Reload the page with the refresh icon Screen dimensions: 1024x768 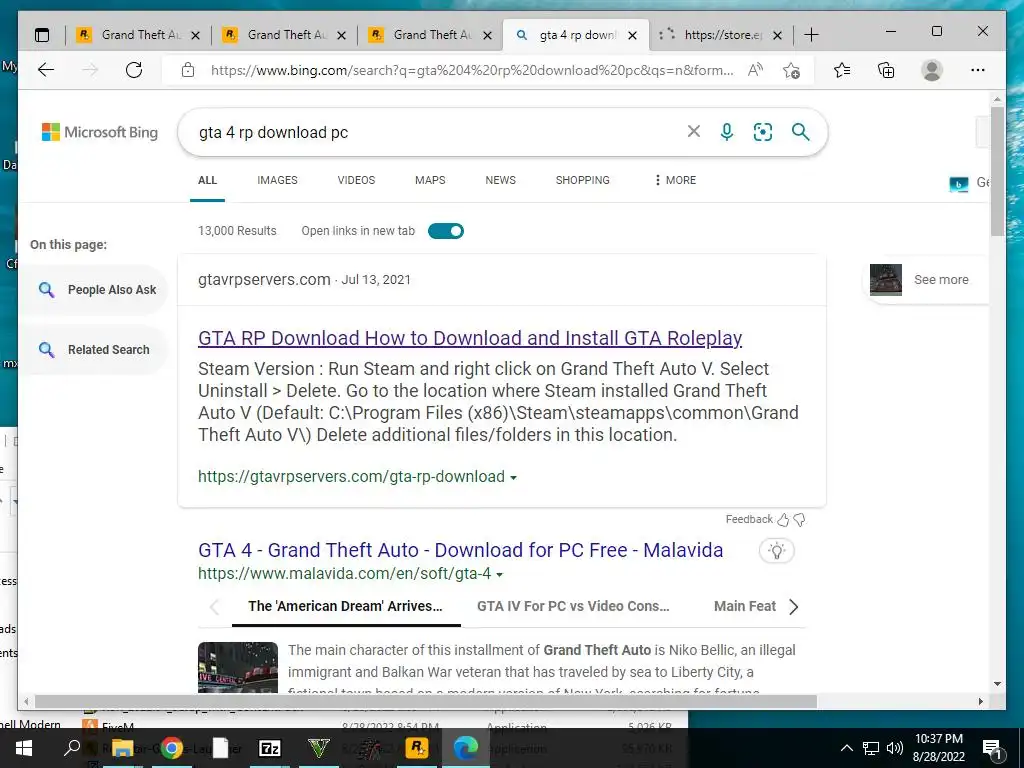134,70
